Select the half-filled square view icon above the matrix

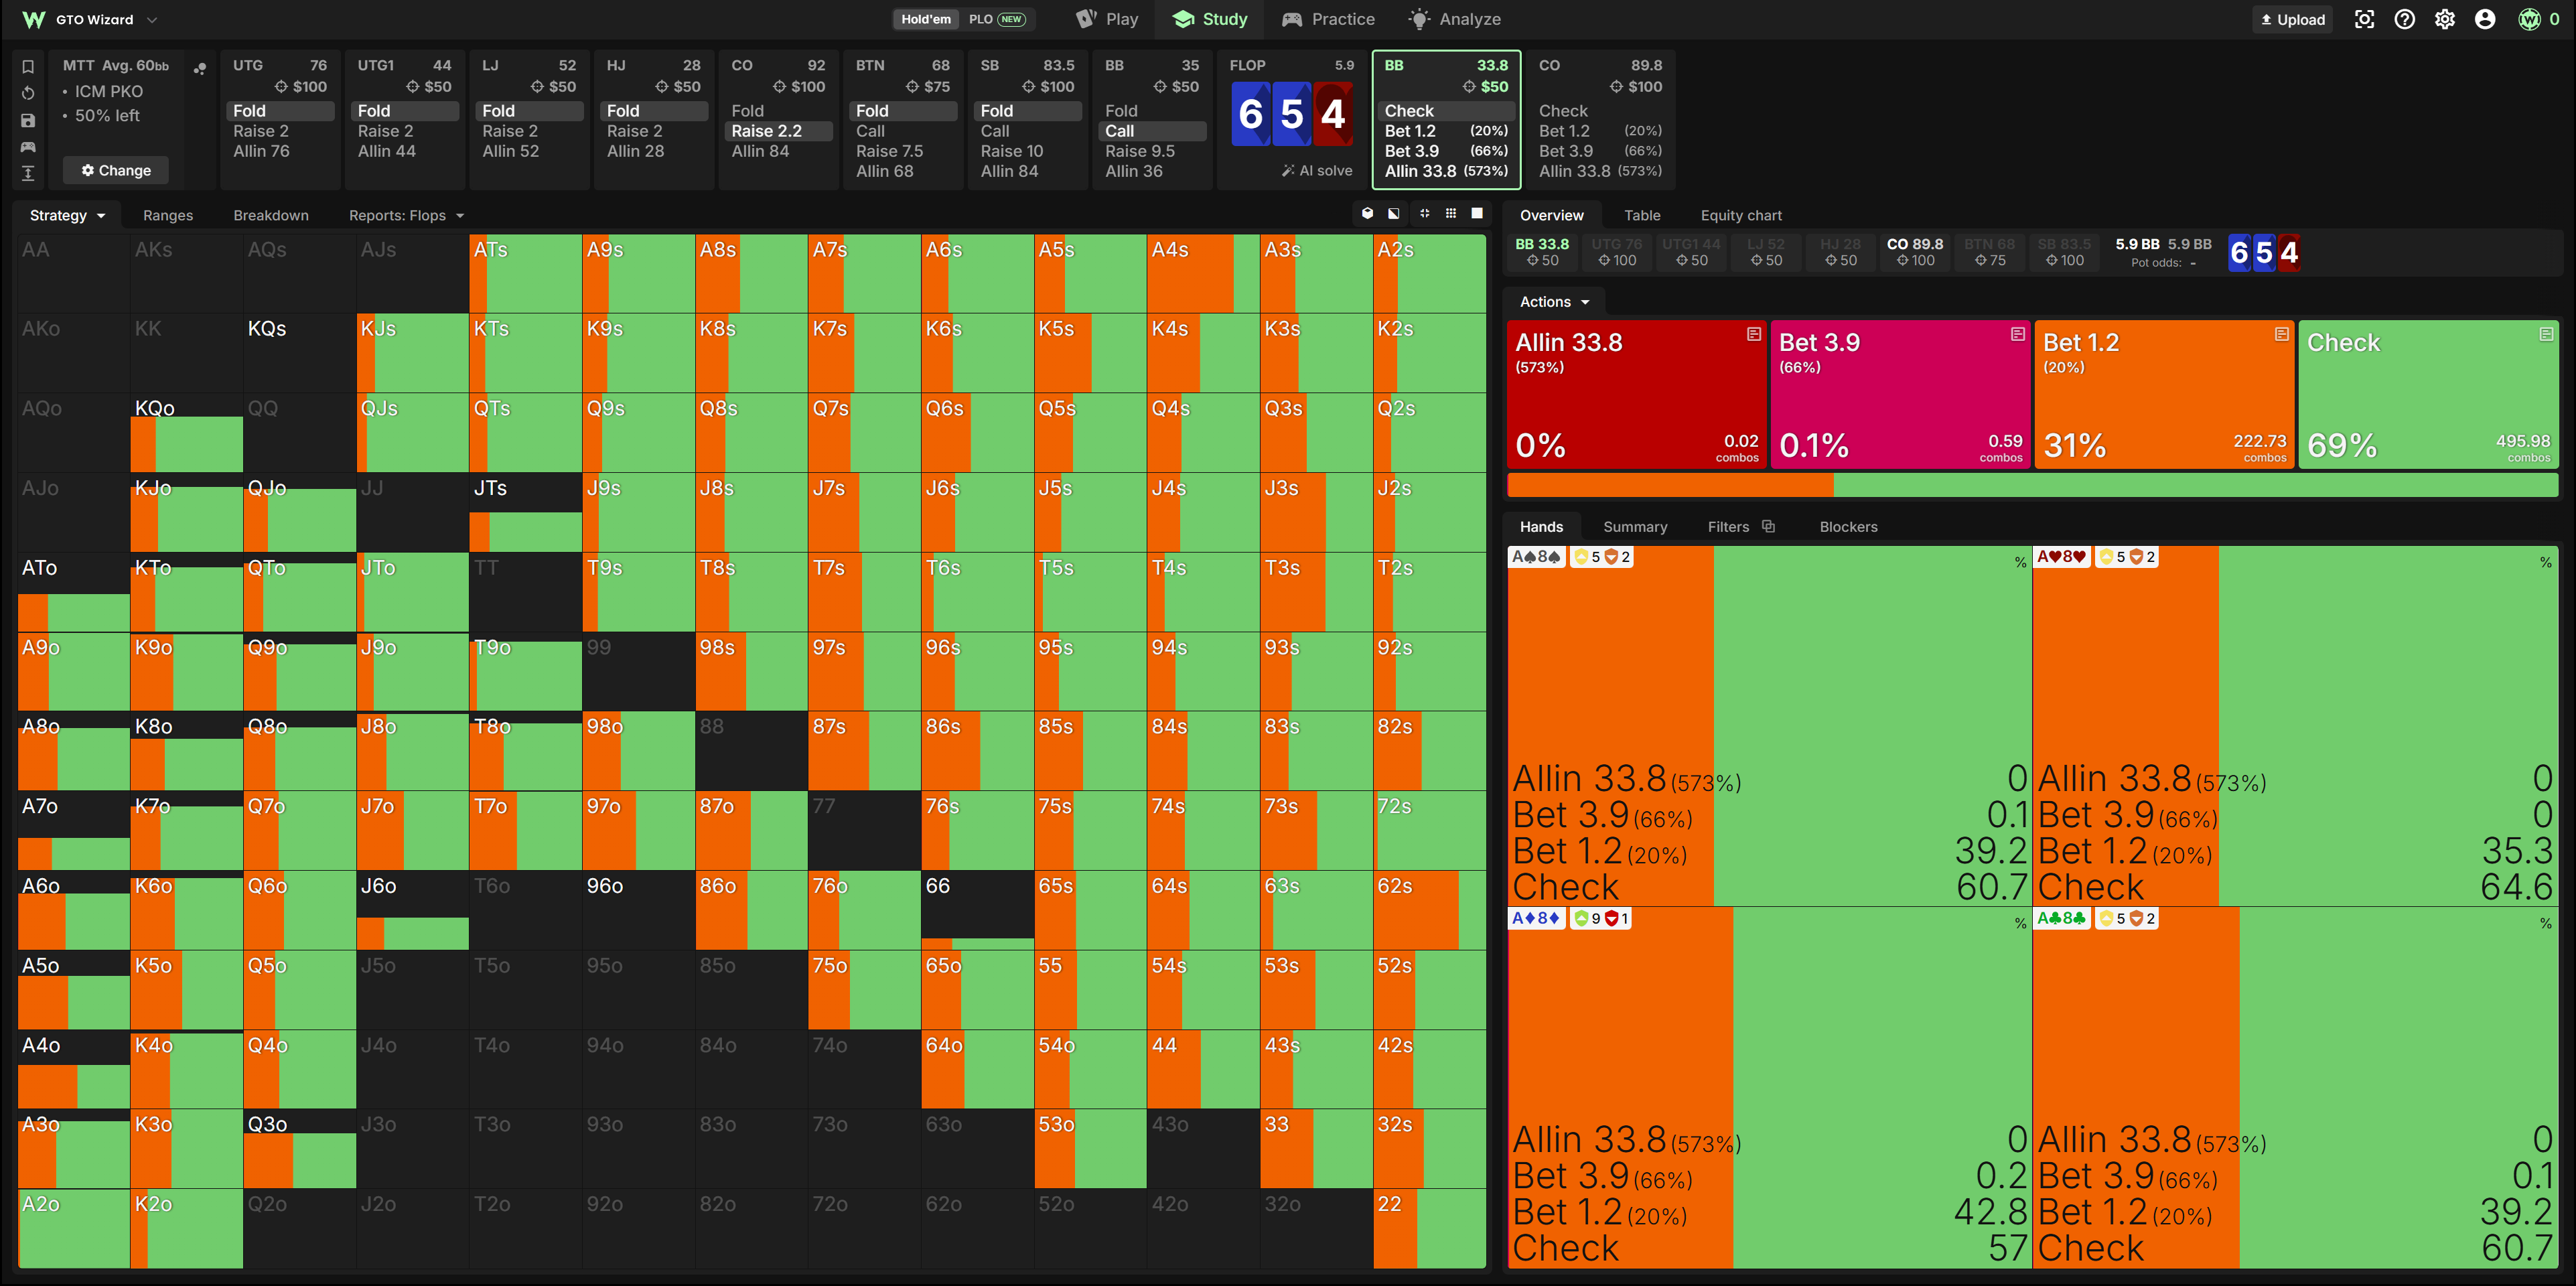point(1394,213)
